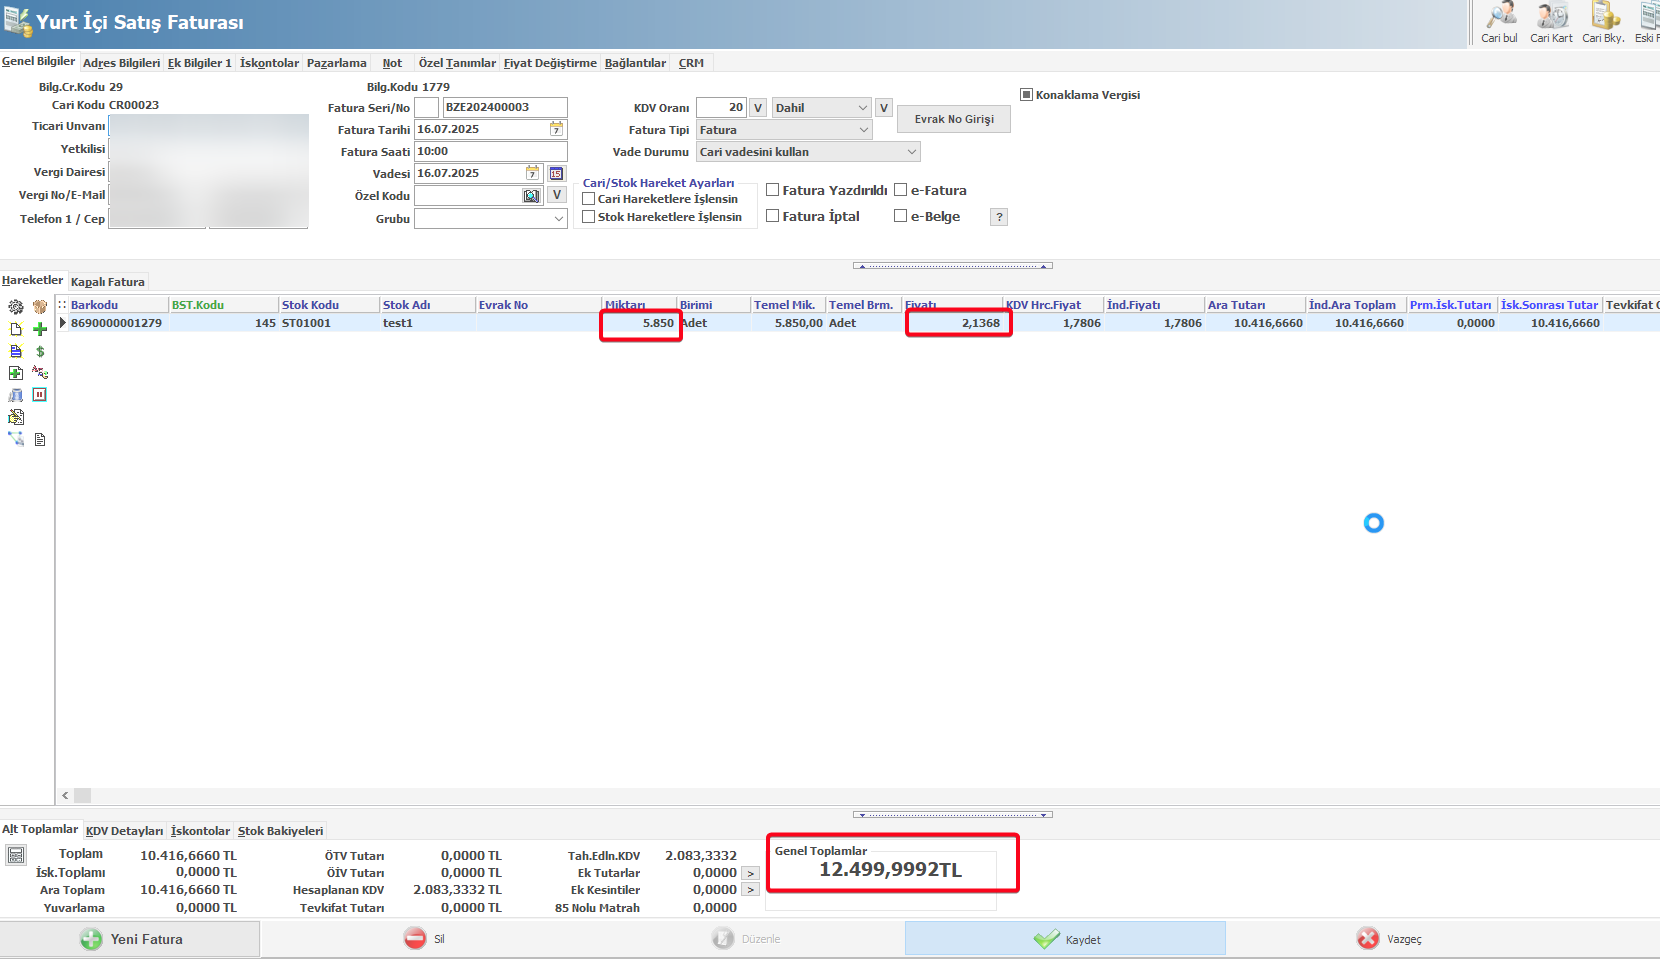Image resolution: width=1660 pixels, height=959 pixels.
Task: Expand the Fatura Tipi dropdown
Action: click(863, 130)
